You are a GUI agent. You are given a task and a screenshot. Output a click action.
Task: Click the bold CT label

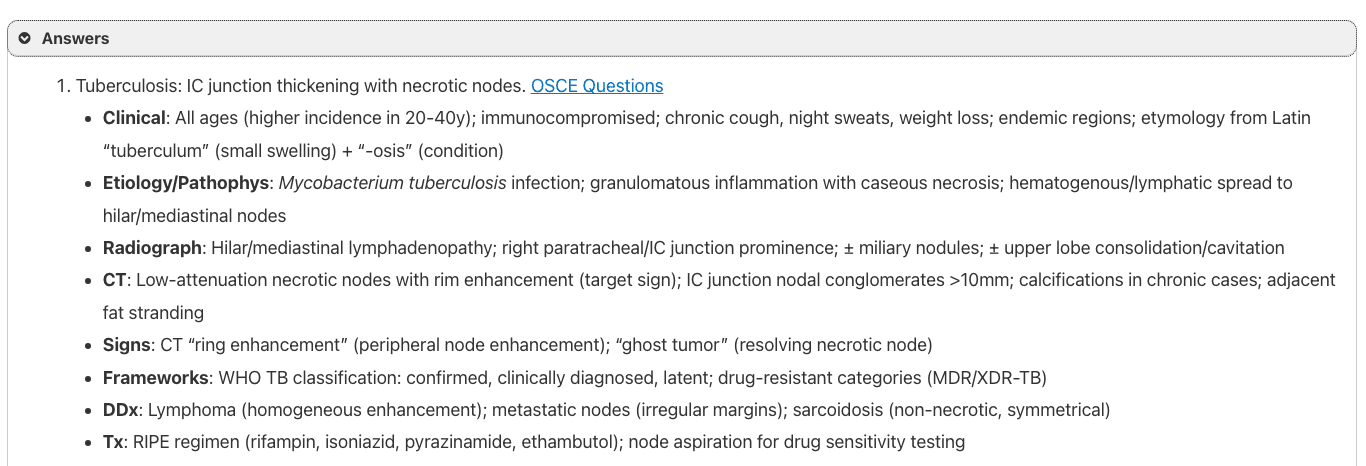pyautogui.click(x=114, y=280)
